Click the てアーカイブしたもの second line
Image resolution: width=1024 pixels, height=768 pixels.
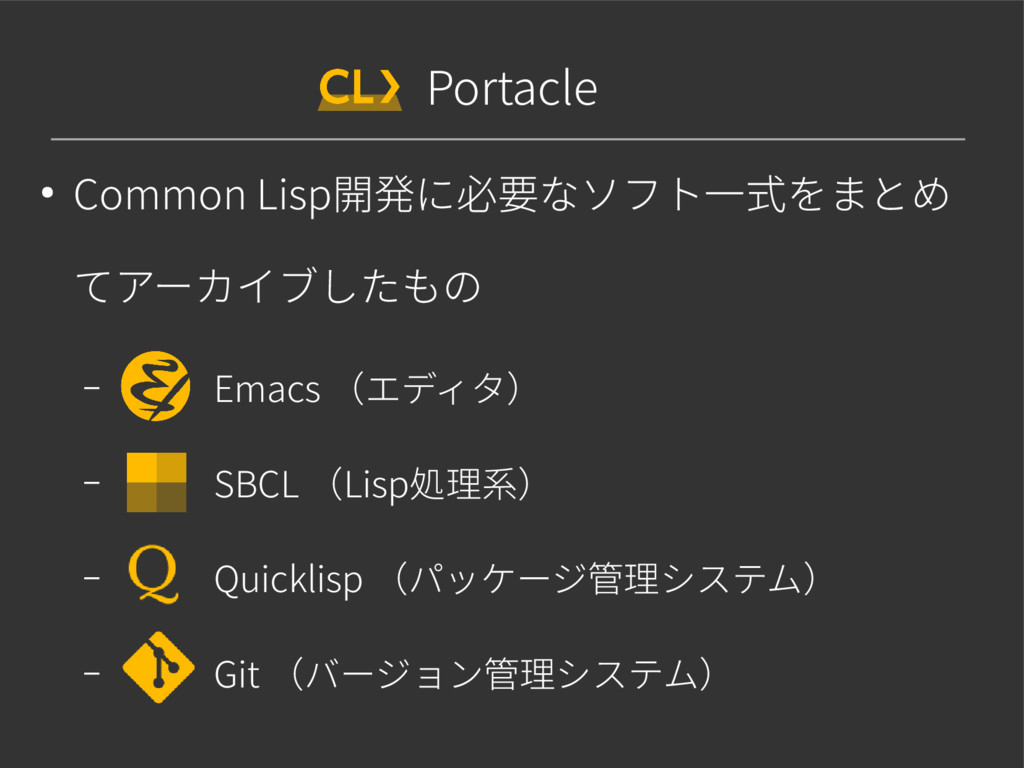pos(279,286)
